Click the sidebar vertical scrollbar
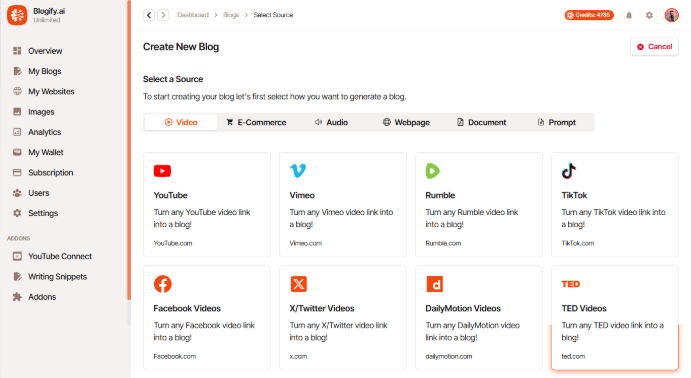The image size is (691, 378). pos(129,150)
